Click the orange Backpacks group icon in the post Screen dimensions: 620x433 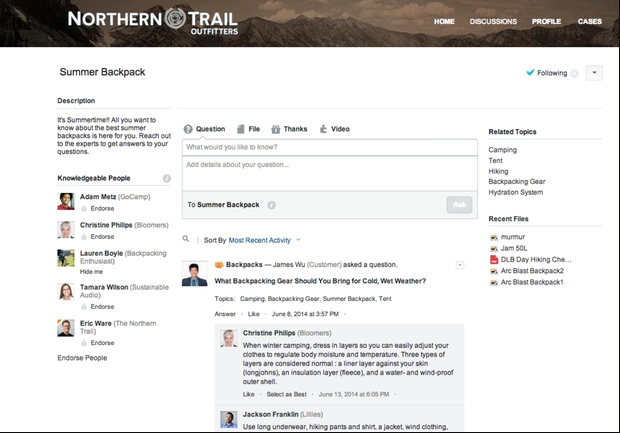click(219, 265)
